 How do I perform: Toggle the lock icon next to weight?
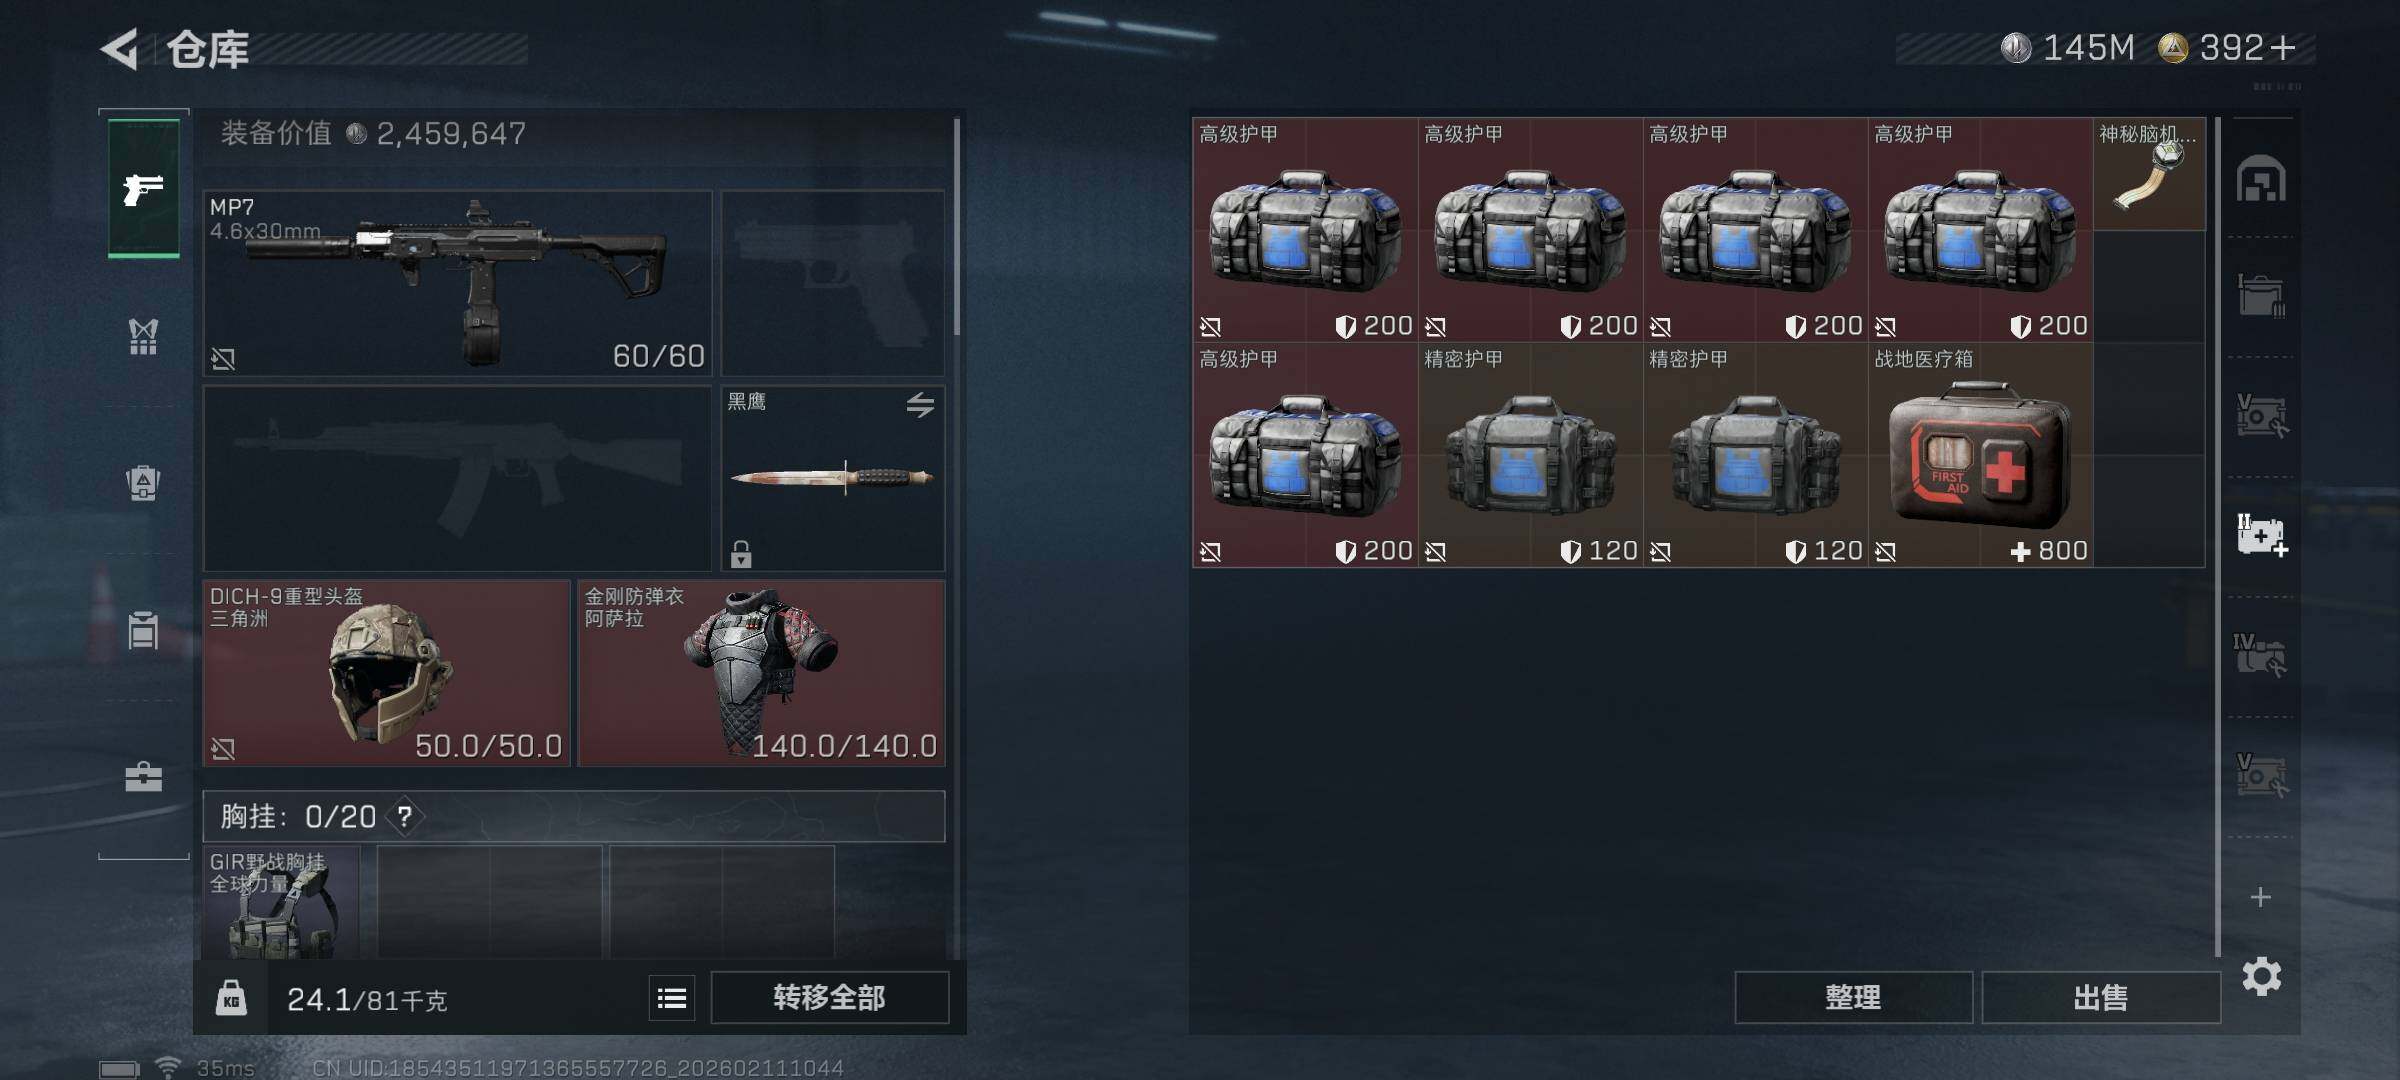[x=231, y=998]
